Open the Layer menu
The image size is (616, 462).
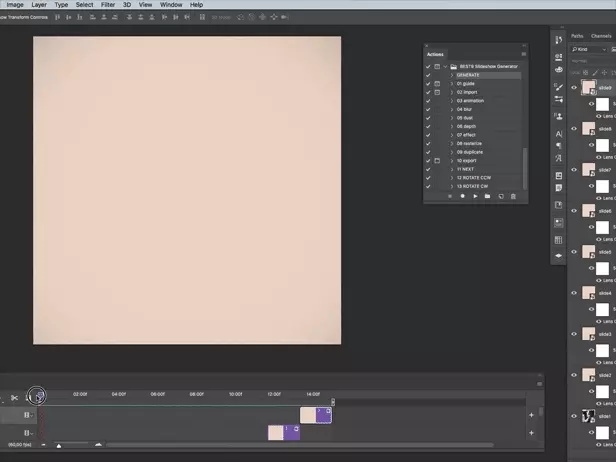[x=39, y=5]
